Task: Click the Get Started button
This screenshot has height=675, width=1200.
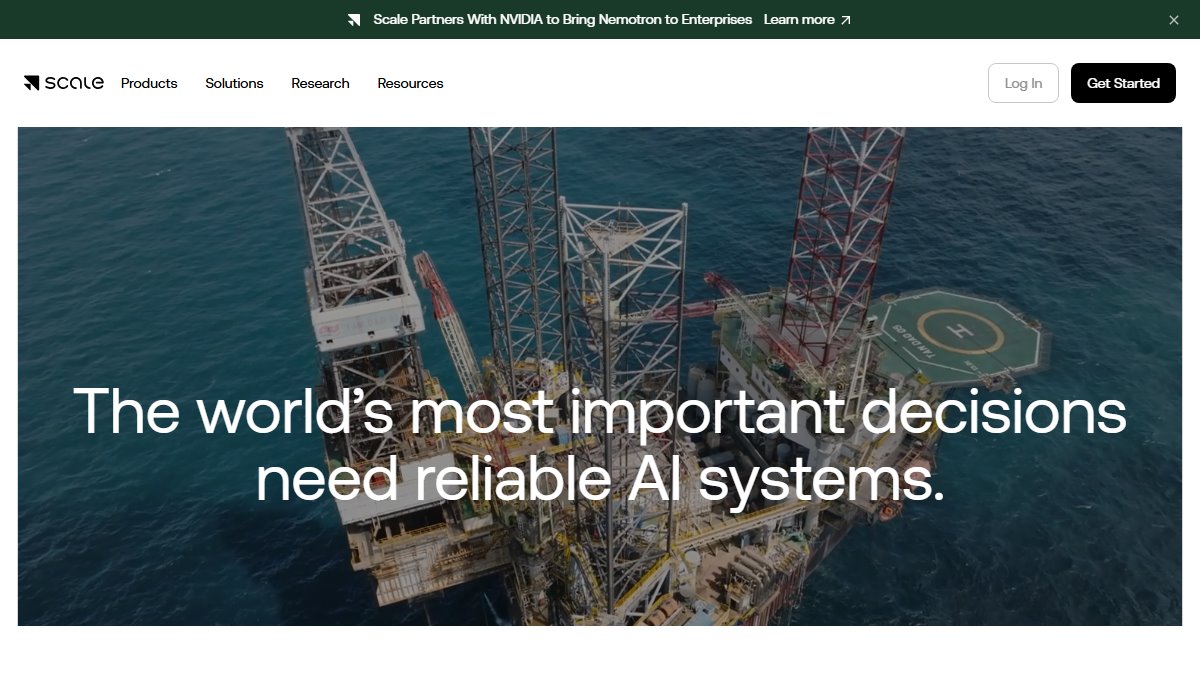Action: [x=1123, y=83]
